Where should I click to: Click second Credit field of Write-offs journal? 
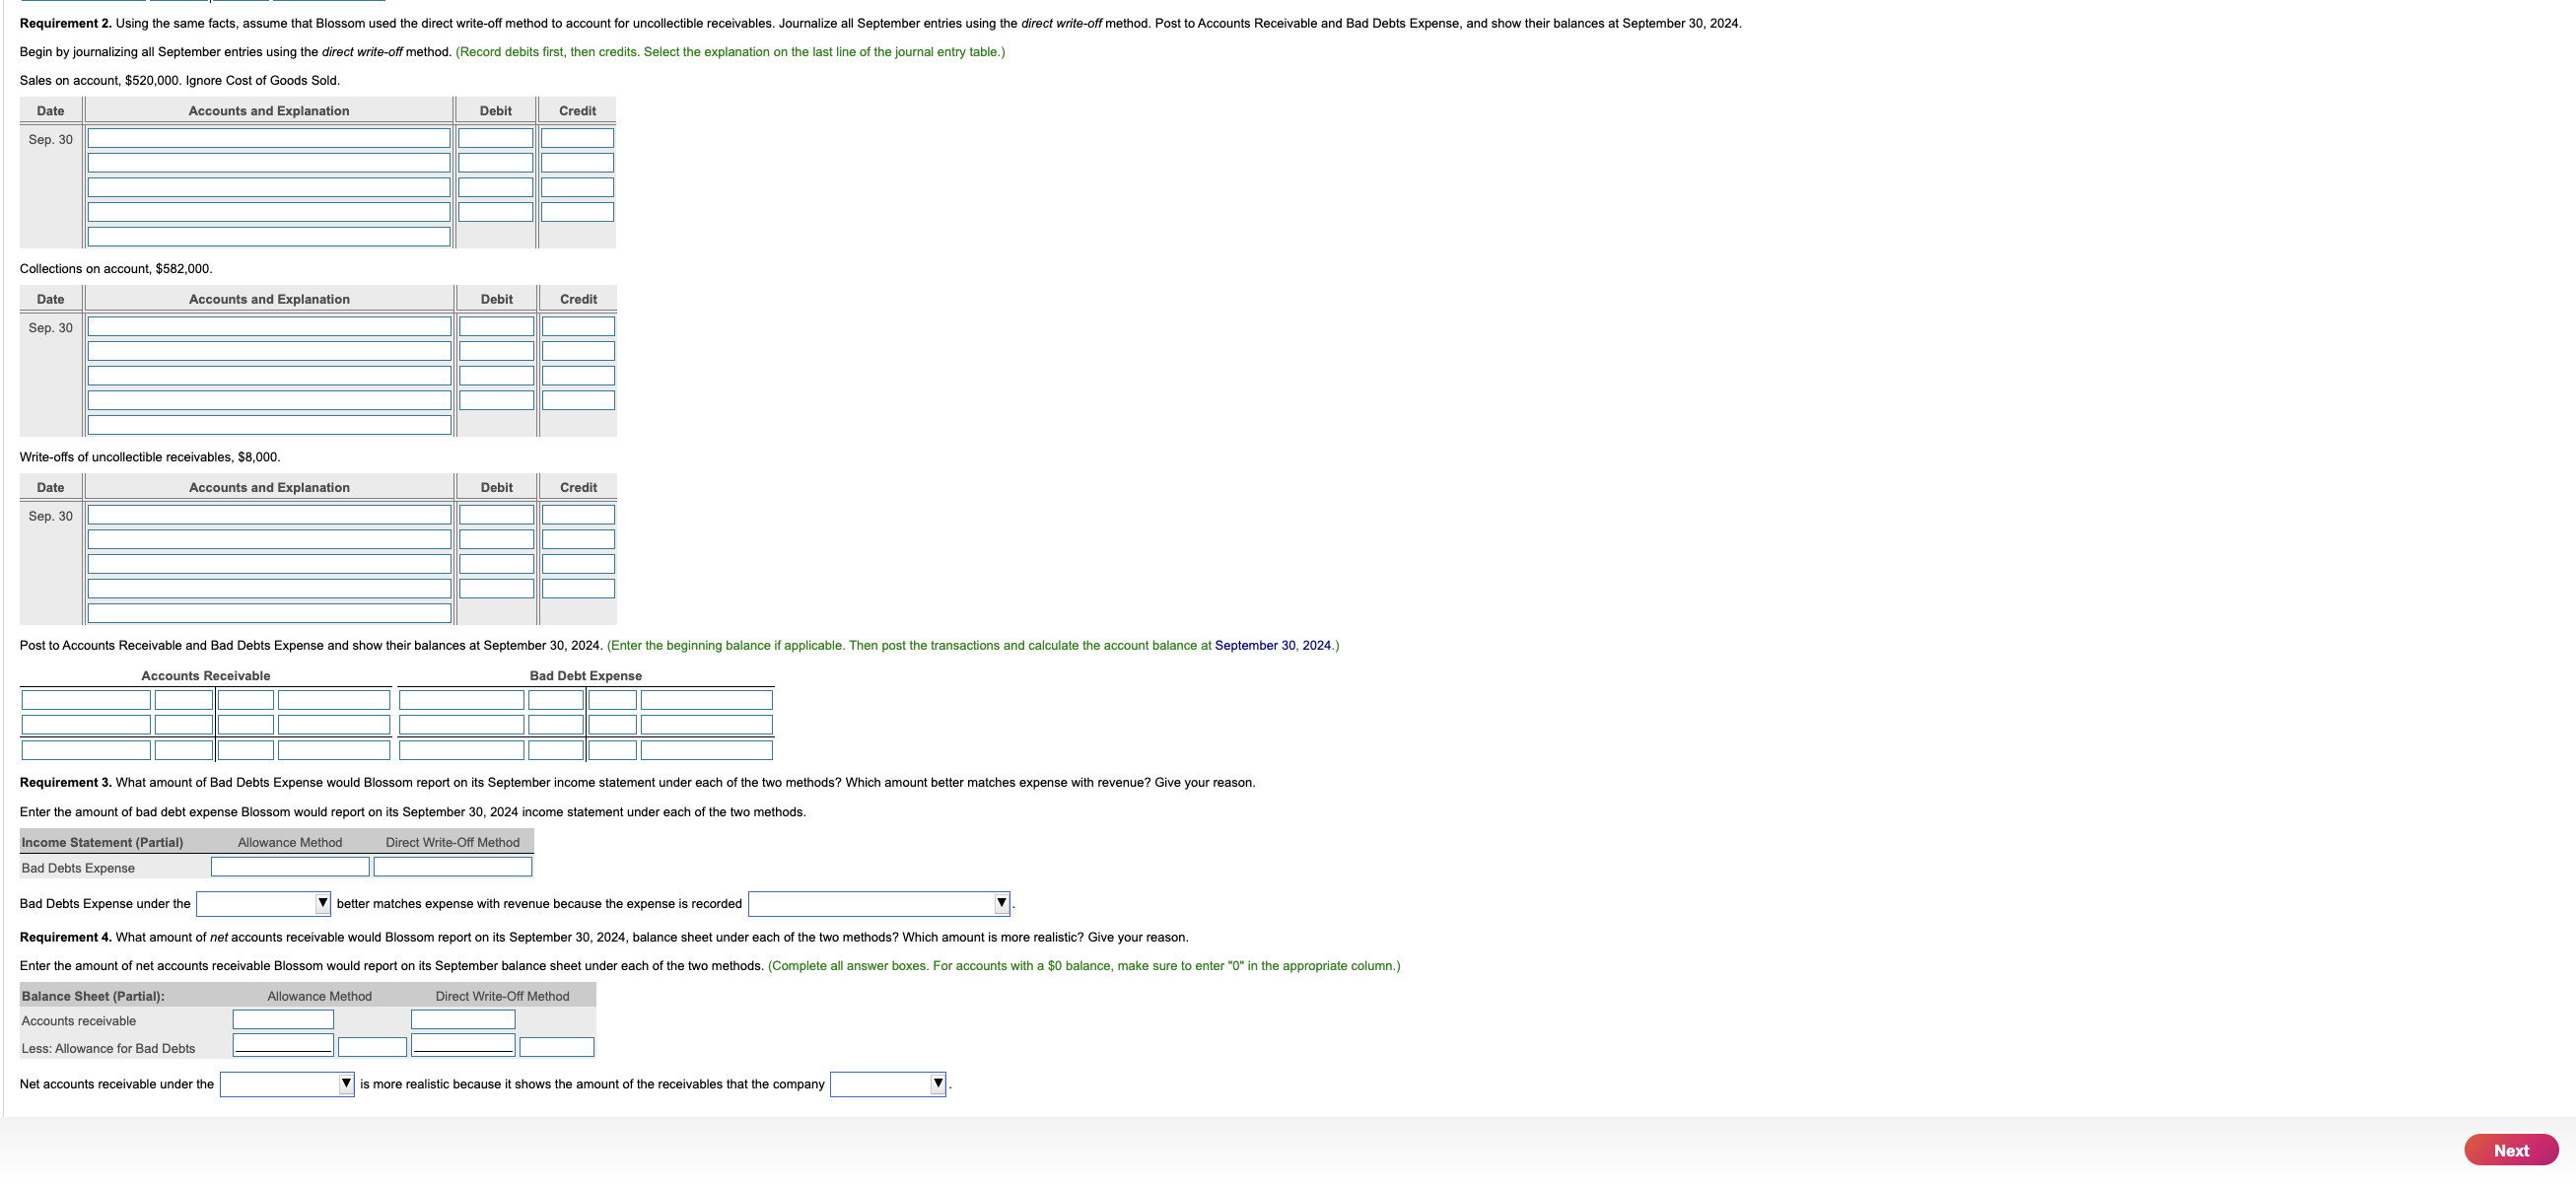(578, 539)
